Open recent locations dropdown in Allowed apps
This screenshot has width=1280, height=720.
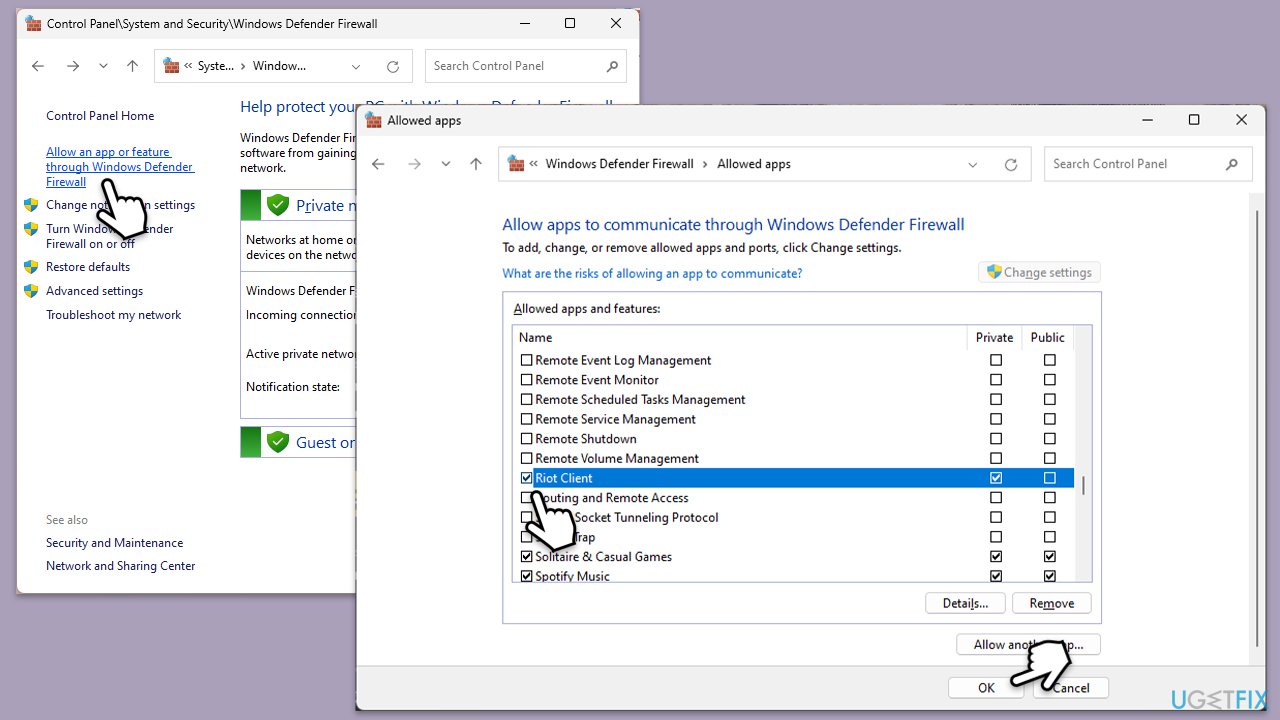click(x=446, y=164)
